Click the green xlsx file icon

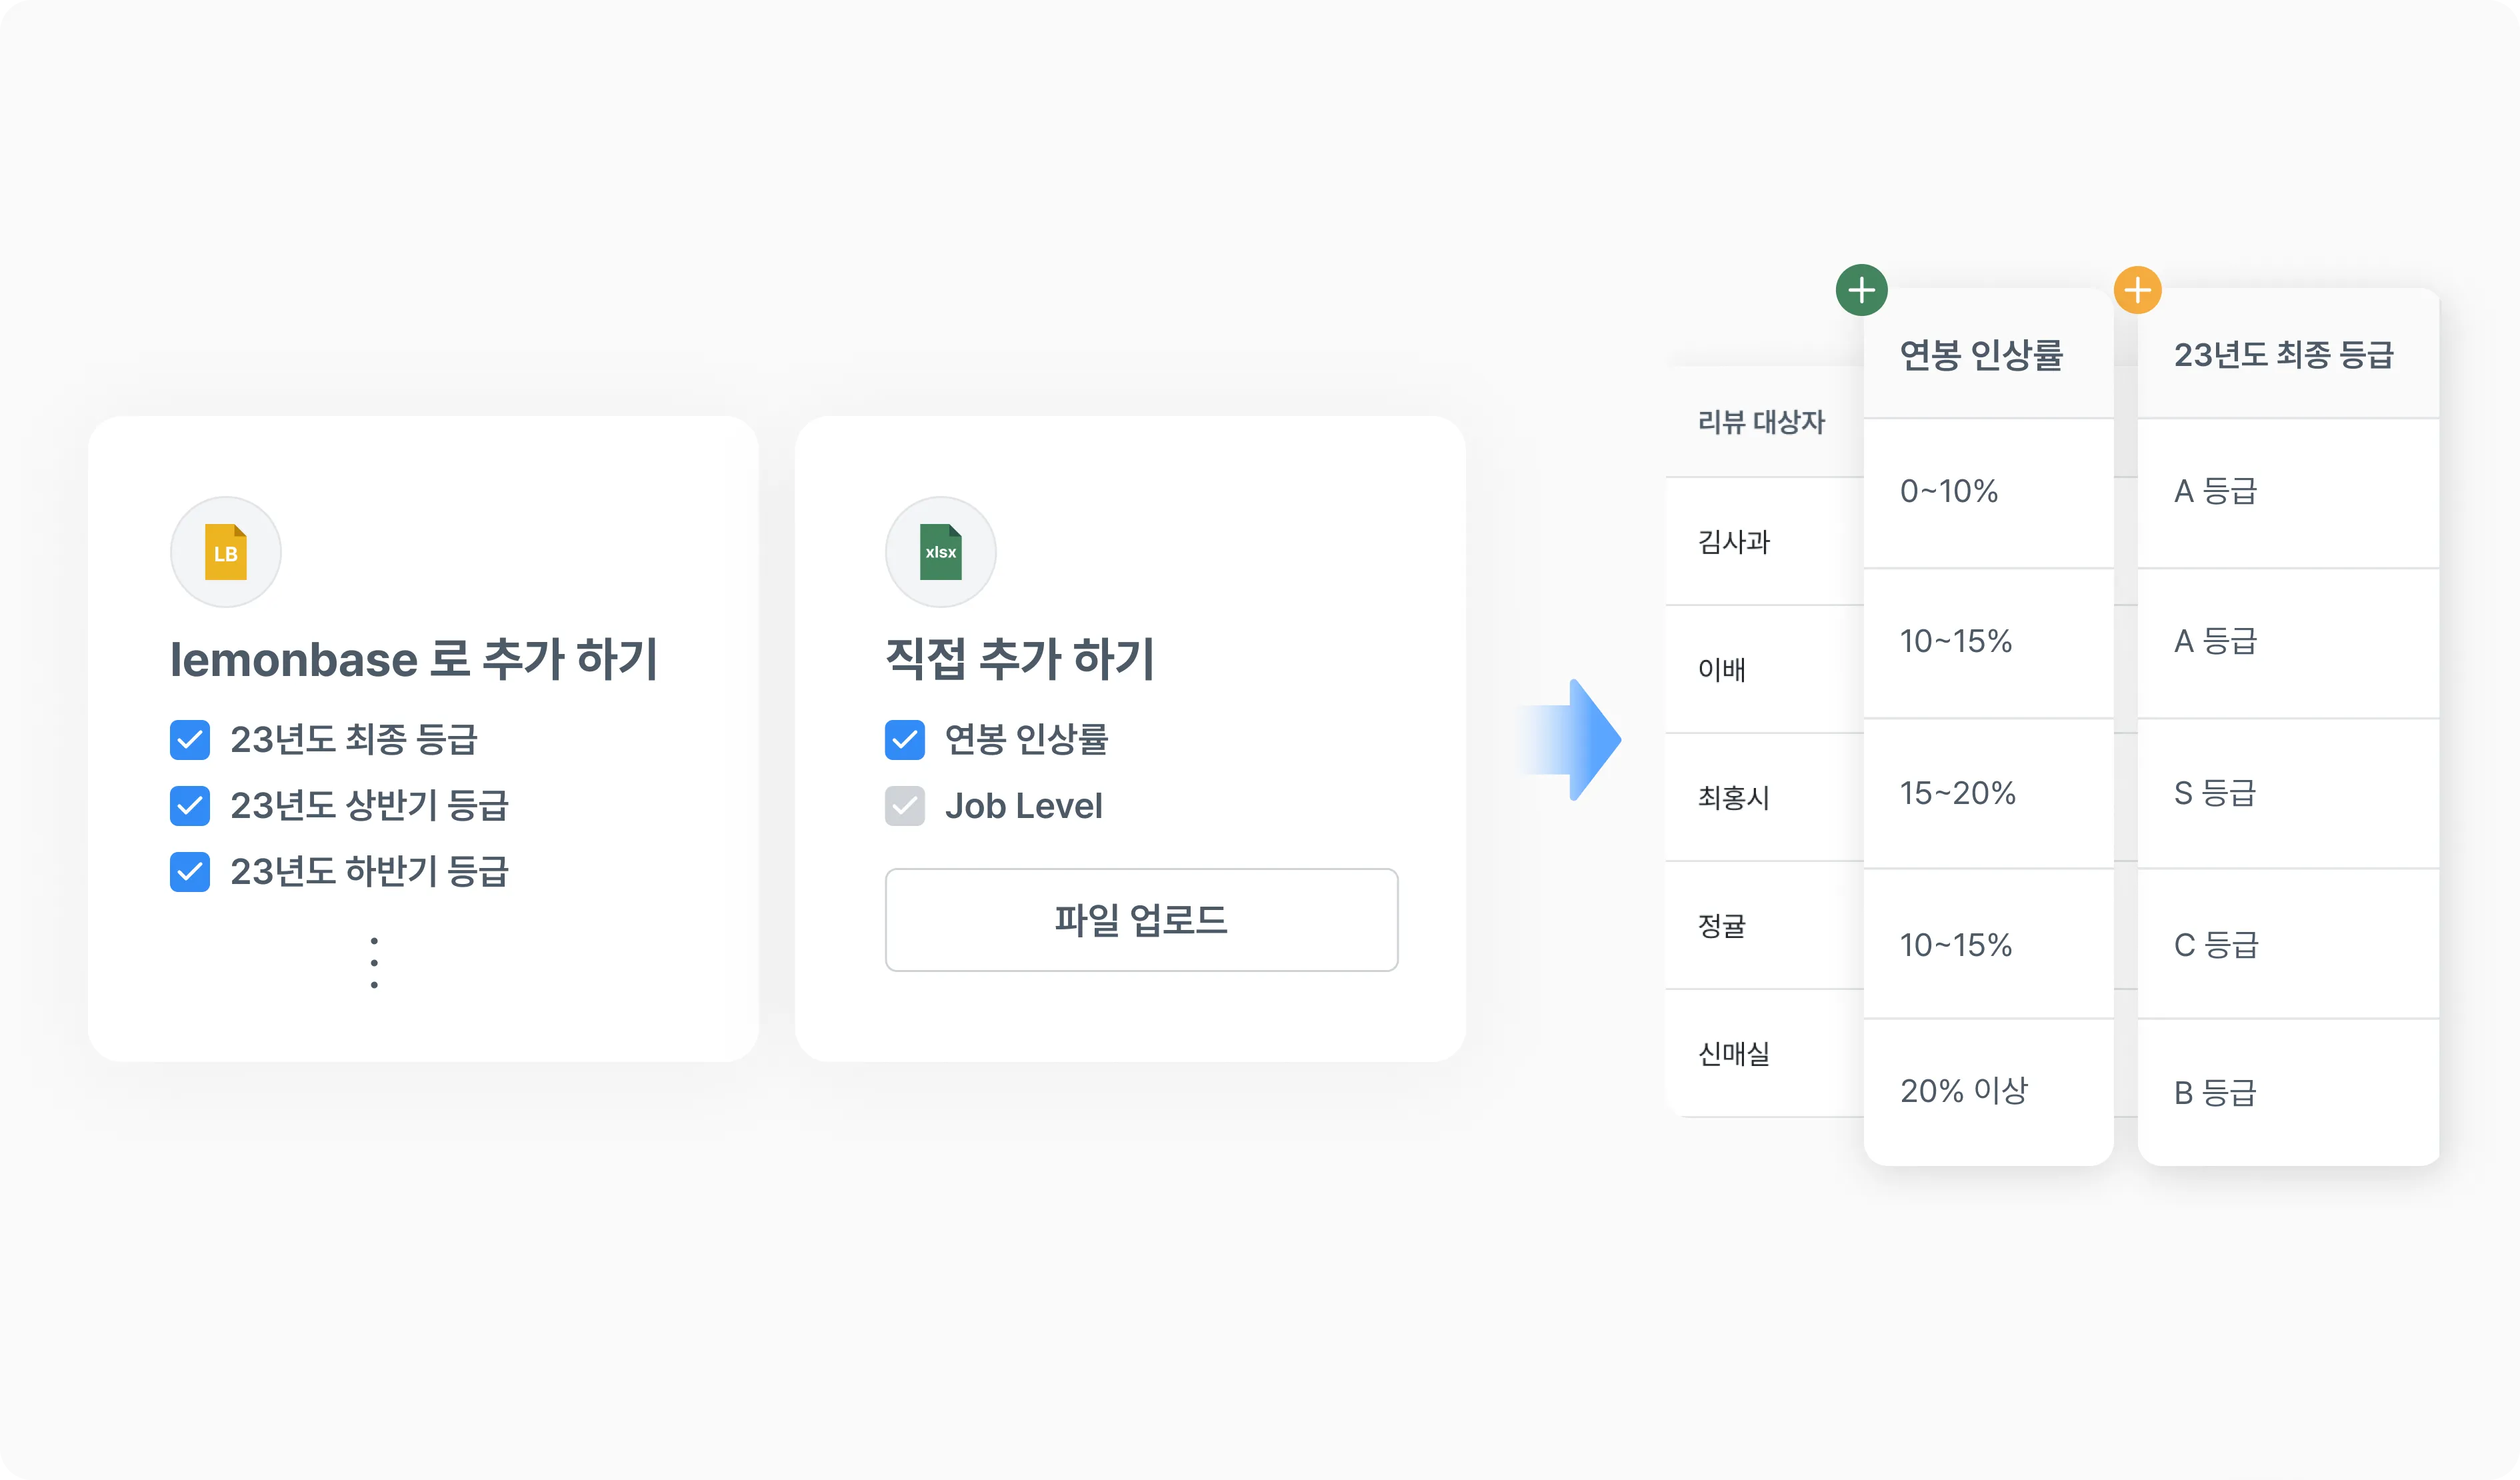[x=941, y=552]
